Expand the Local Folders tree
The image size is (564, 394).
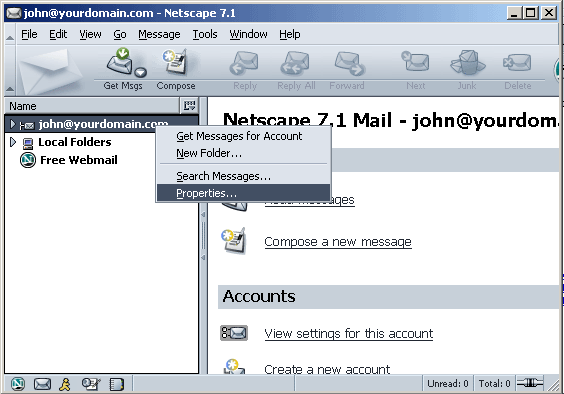13,142
